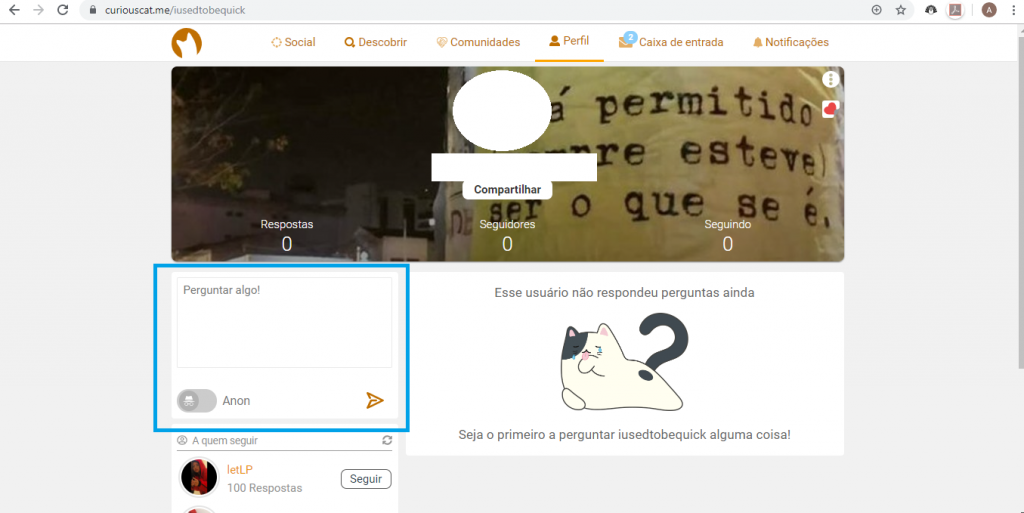Click the Compartilhar button
This screenshot has height=513, width=1024.
tap(507, 189)
